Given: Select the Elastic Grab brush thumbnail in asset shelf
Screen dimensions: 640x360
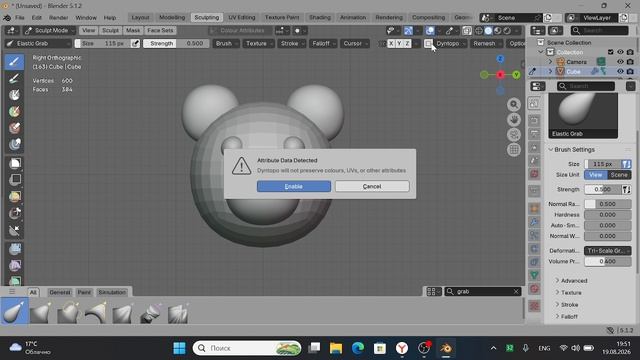Looking at the screenshot, I should [14, 312].
